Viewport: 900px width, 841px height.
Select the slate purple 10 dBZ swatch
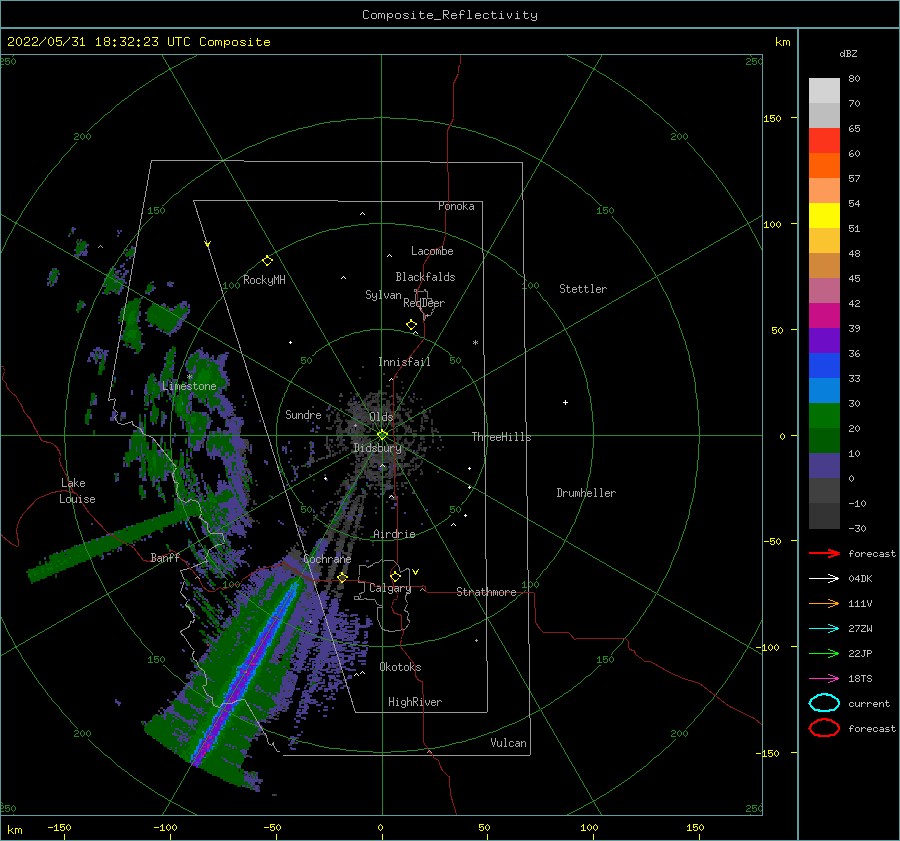tap(824, 466)
